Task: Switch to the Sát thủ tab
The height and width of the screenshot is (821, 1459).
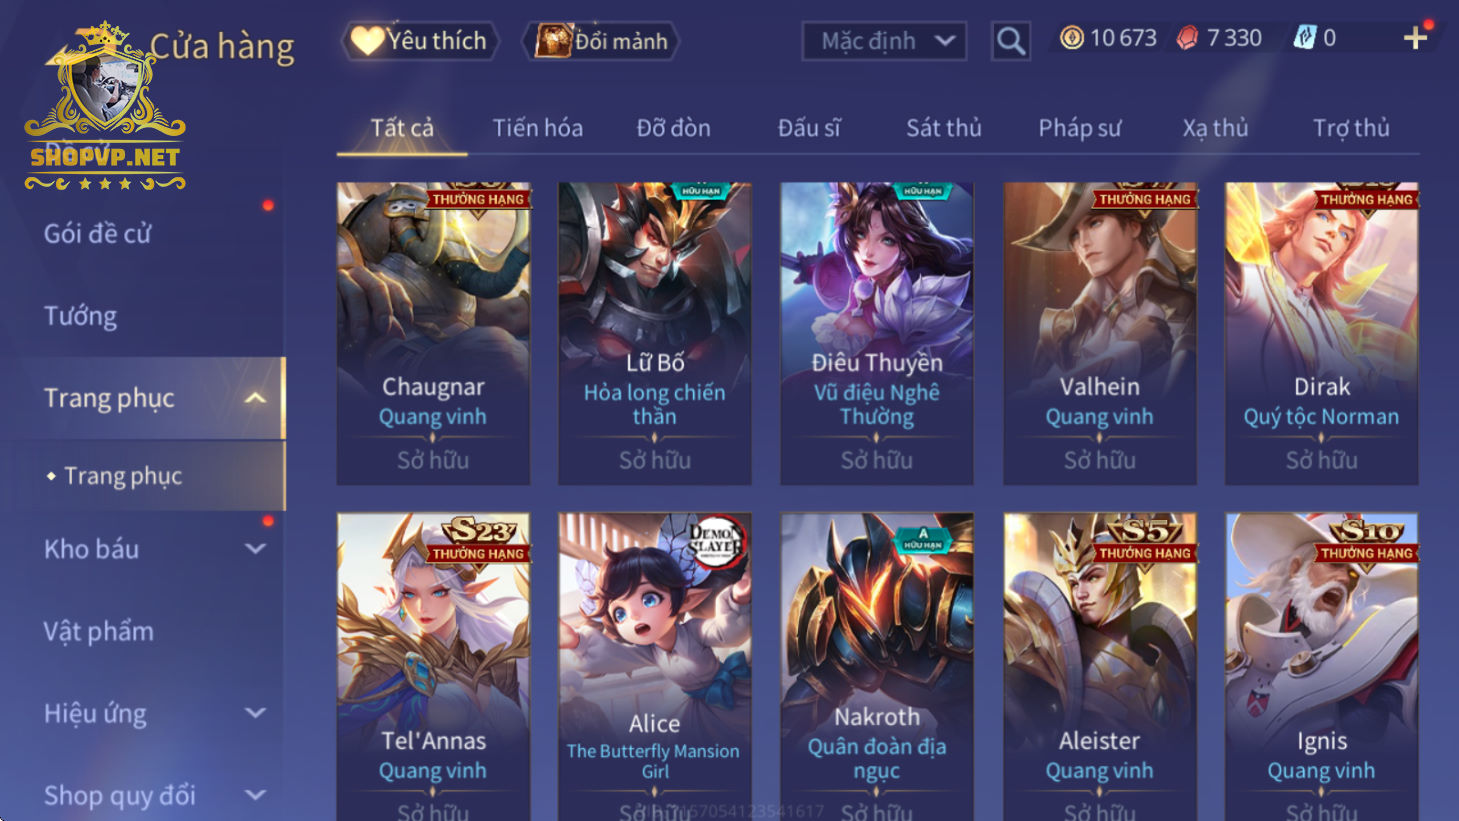Action: pos(944,128)
